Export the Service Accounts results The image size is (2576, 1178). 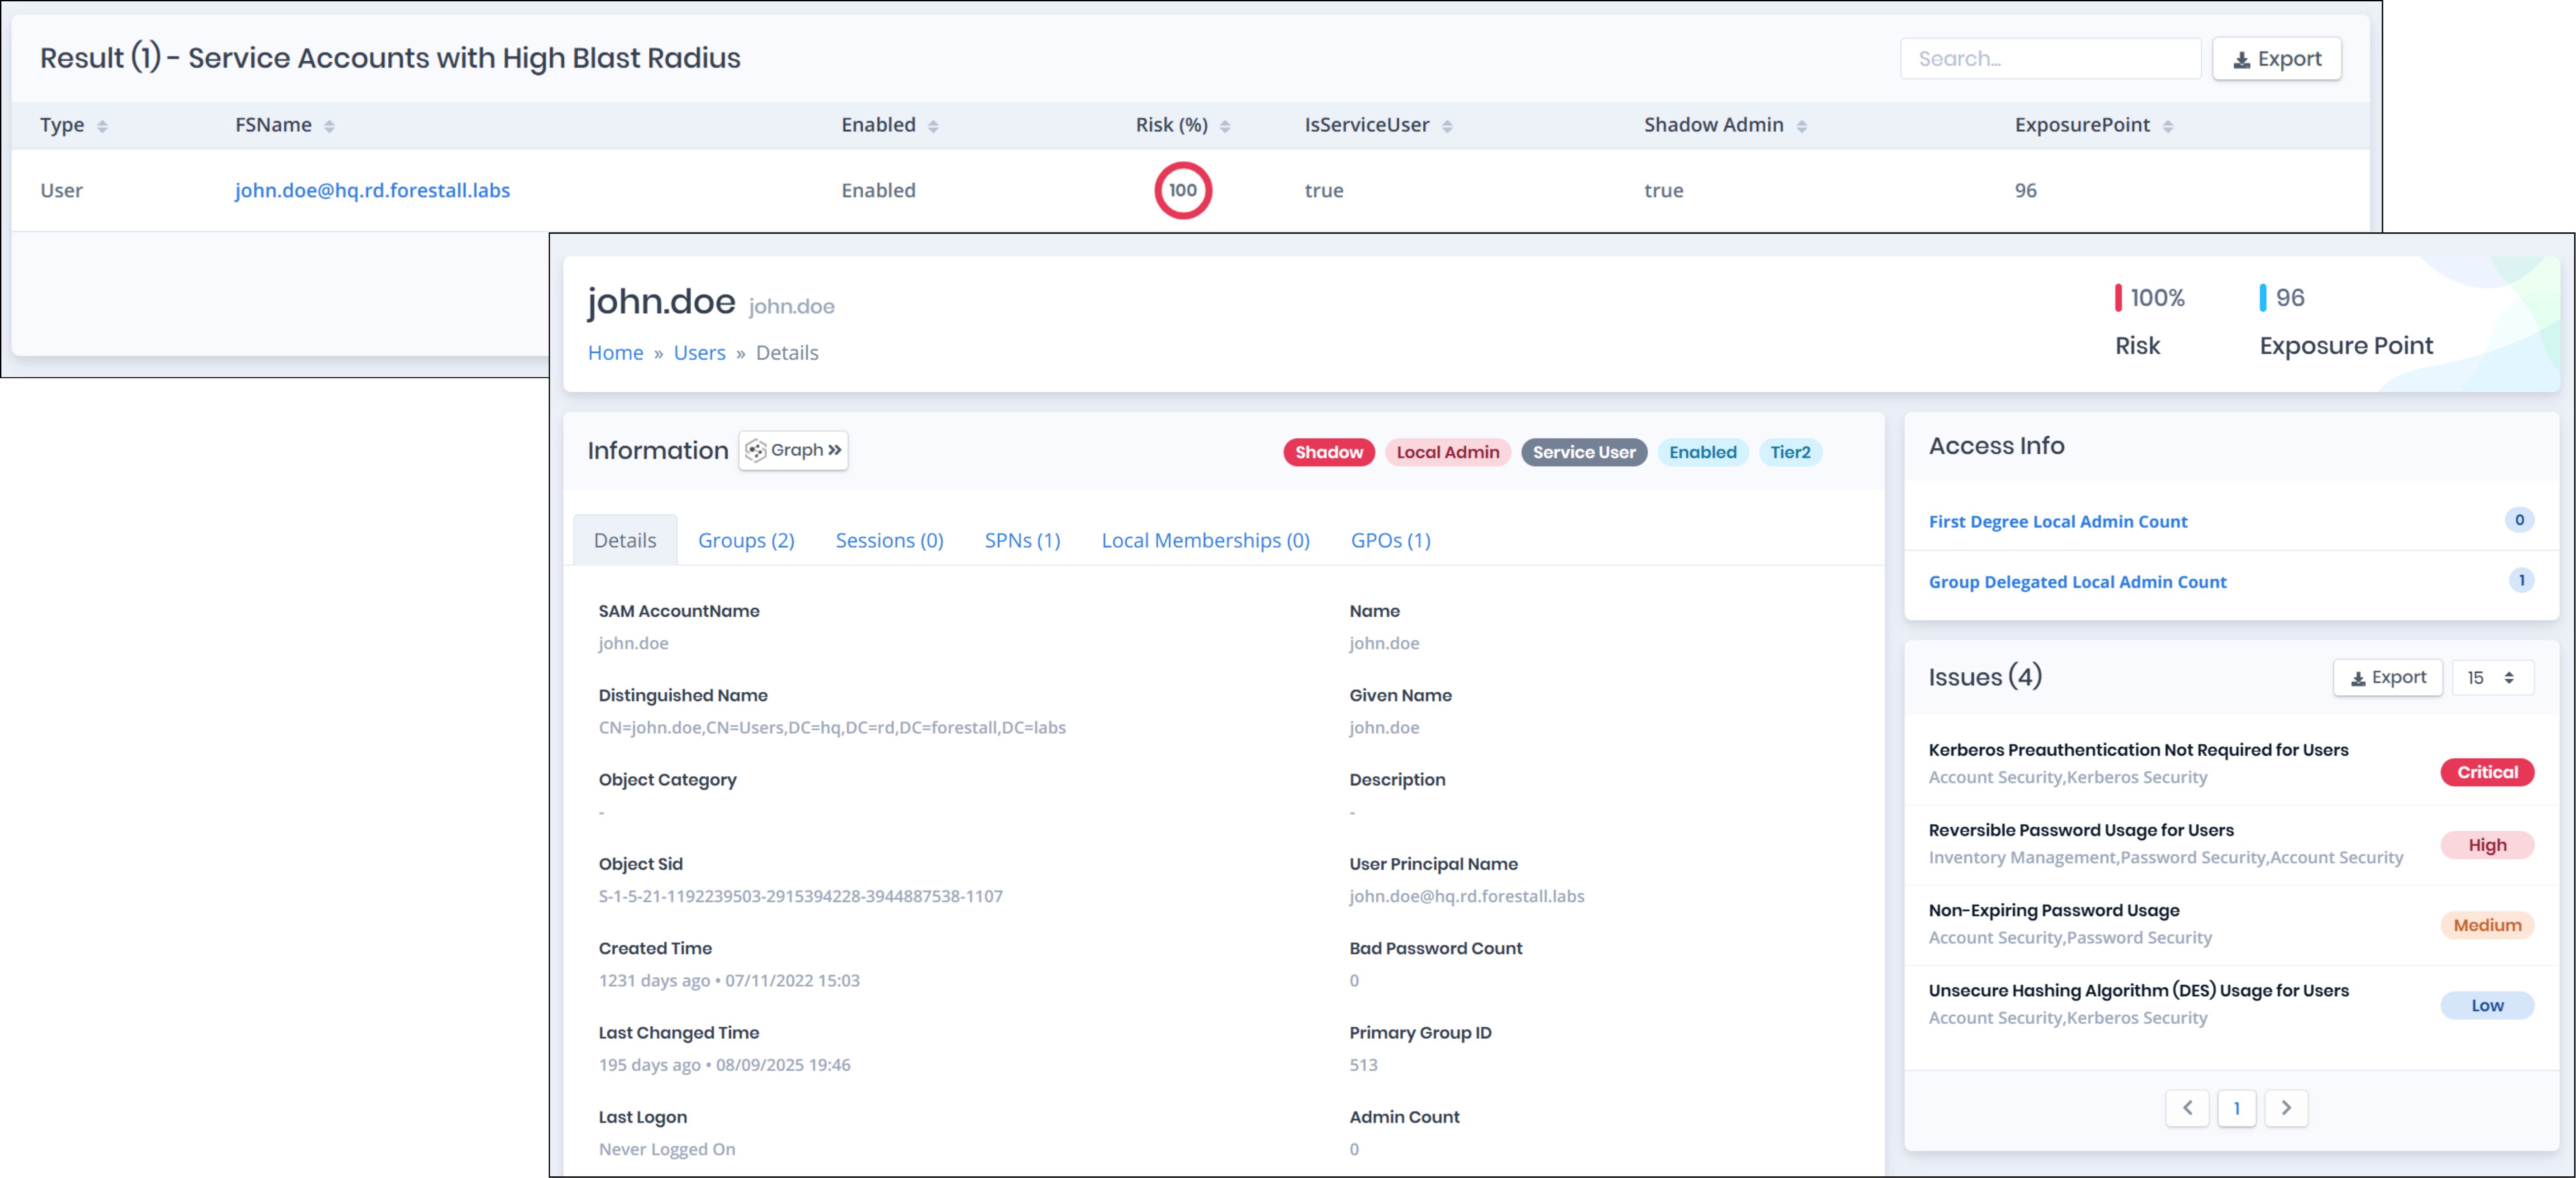pos(2277,58)
